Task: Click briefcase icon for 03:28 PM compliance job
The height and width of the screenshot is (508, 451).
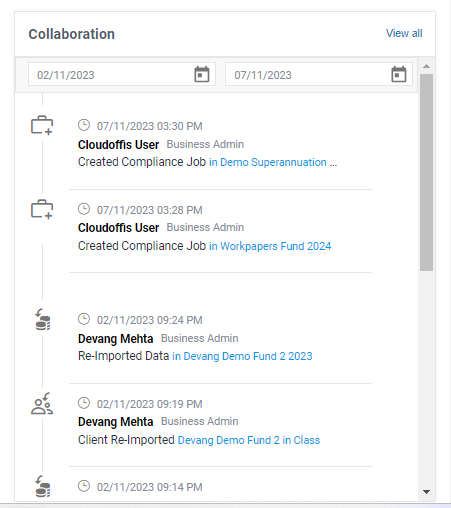Action: [42, 209]
